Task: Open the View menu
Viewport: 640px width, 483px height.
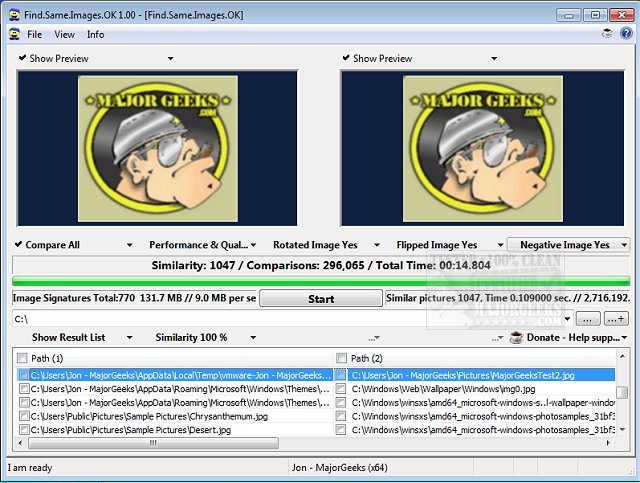Action: pyautogui.click(x=64, y=35)
